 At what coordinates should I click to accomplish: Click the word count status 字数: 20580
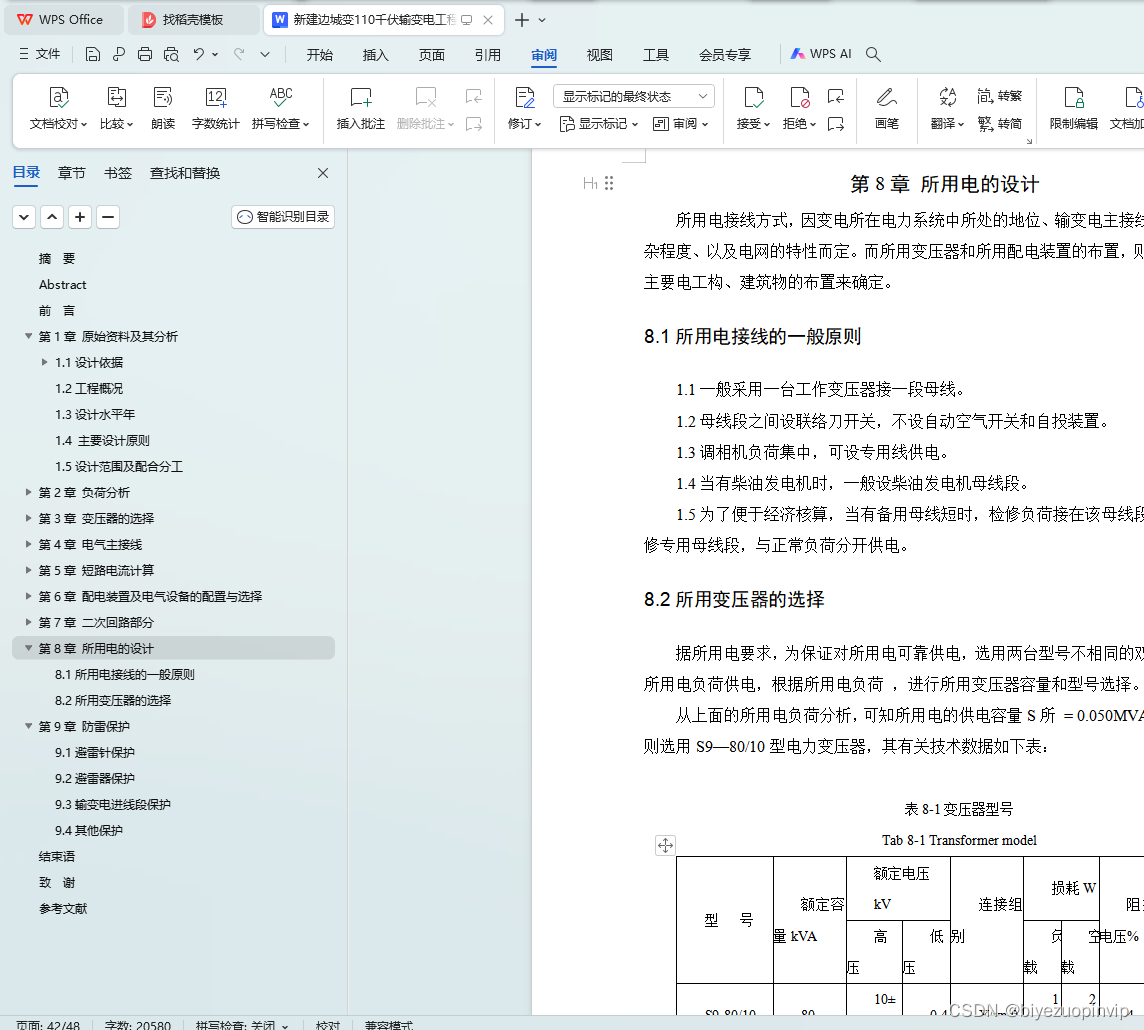click(138, 1024)
